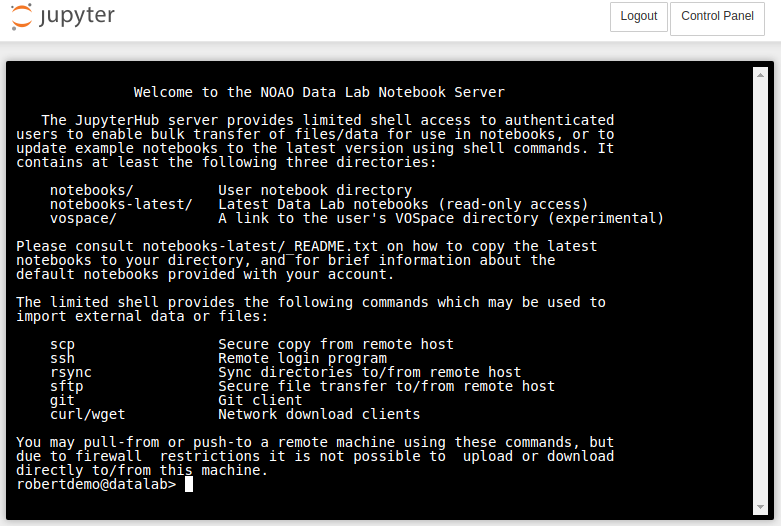Click the terminal cursor block
This screenshot has height=526, width=781.
point(189,484)
